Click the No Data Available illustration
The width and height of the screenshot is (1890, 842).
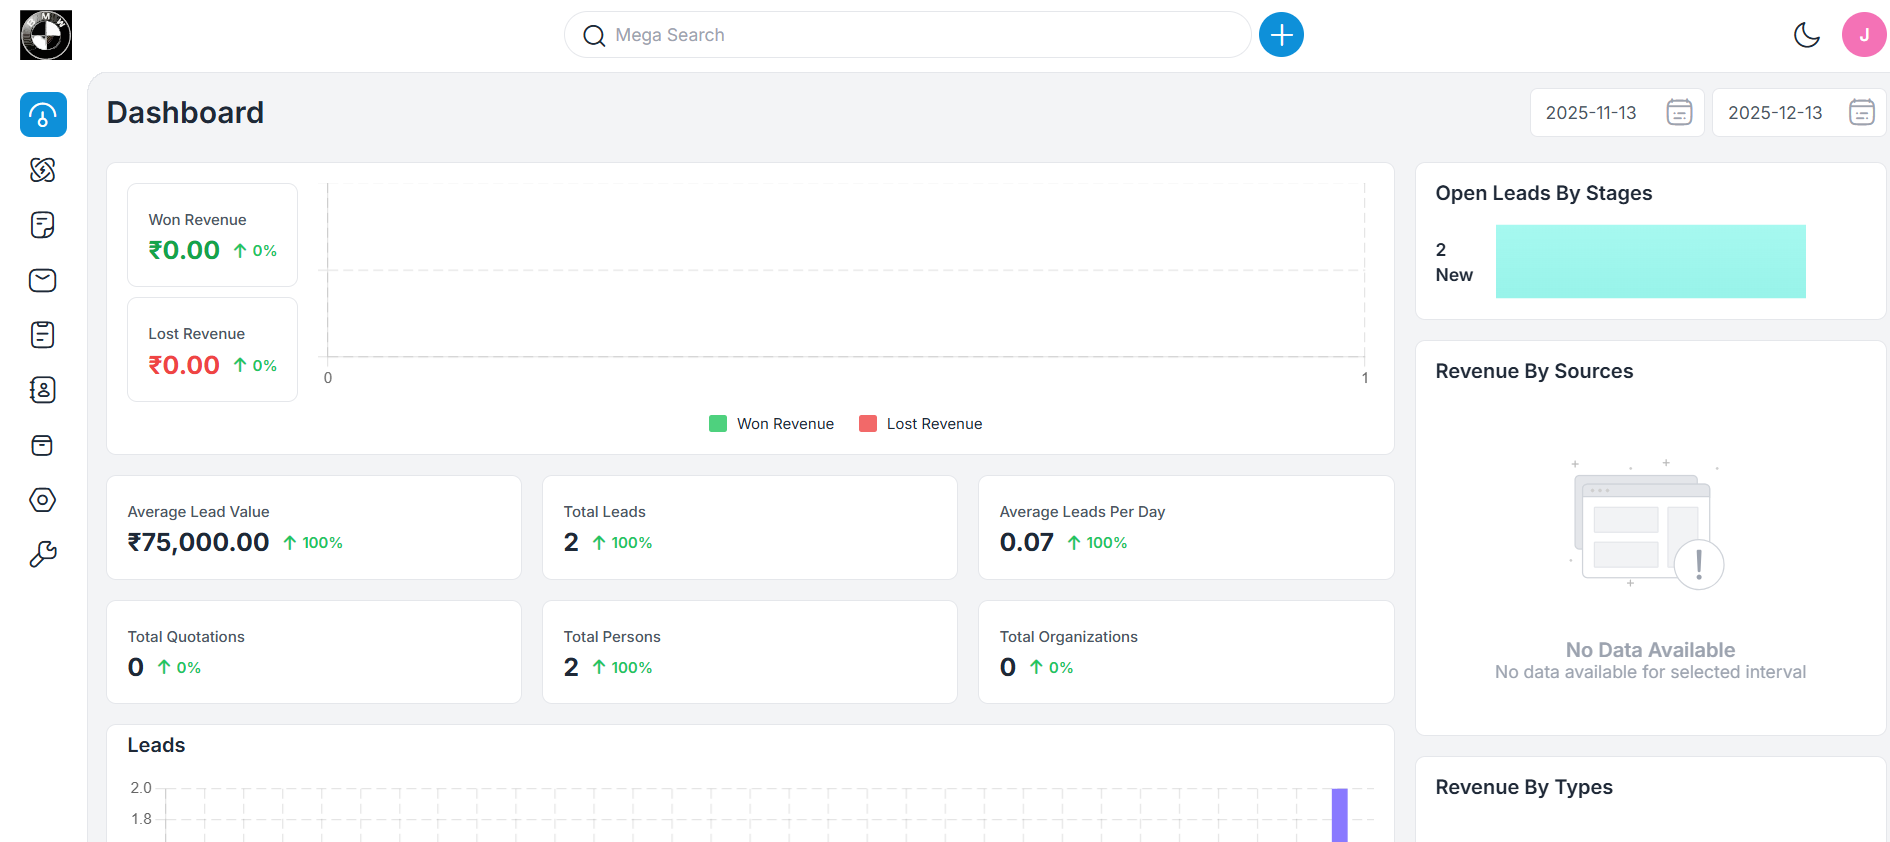point(1646,525)
